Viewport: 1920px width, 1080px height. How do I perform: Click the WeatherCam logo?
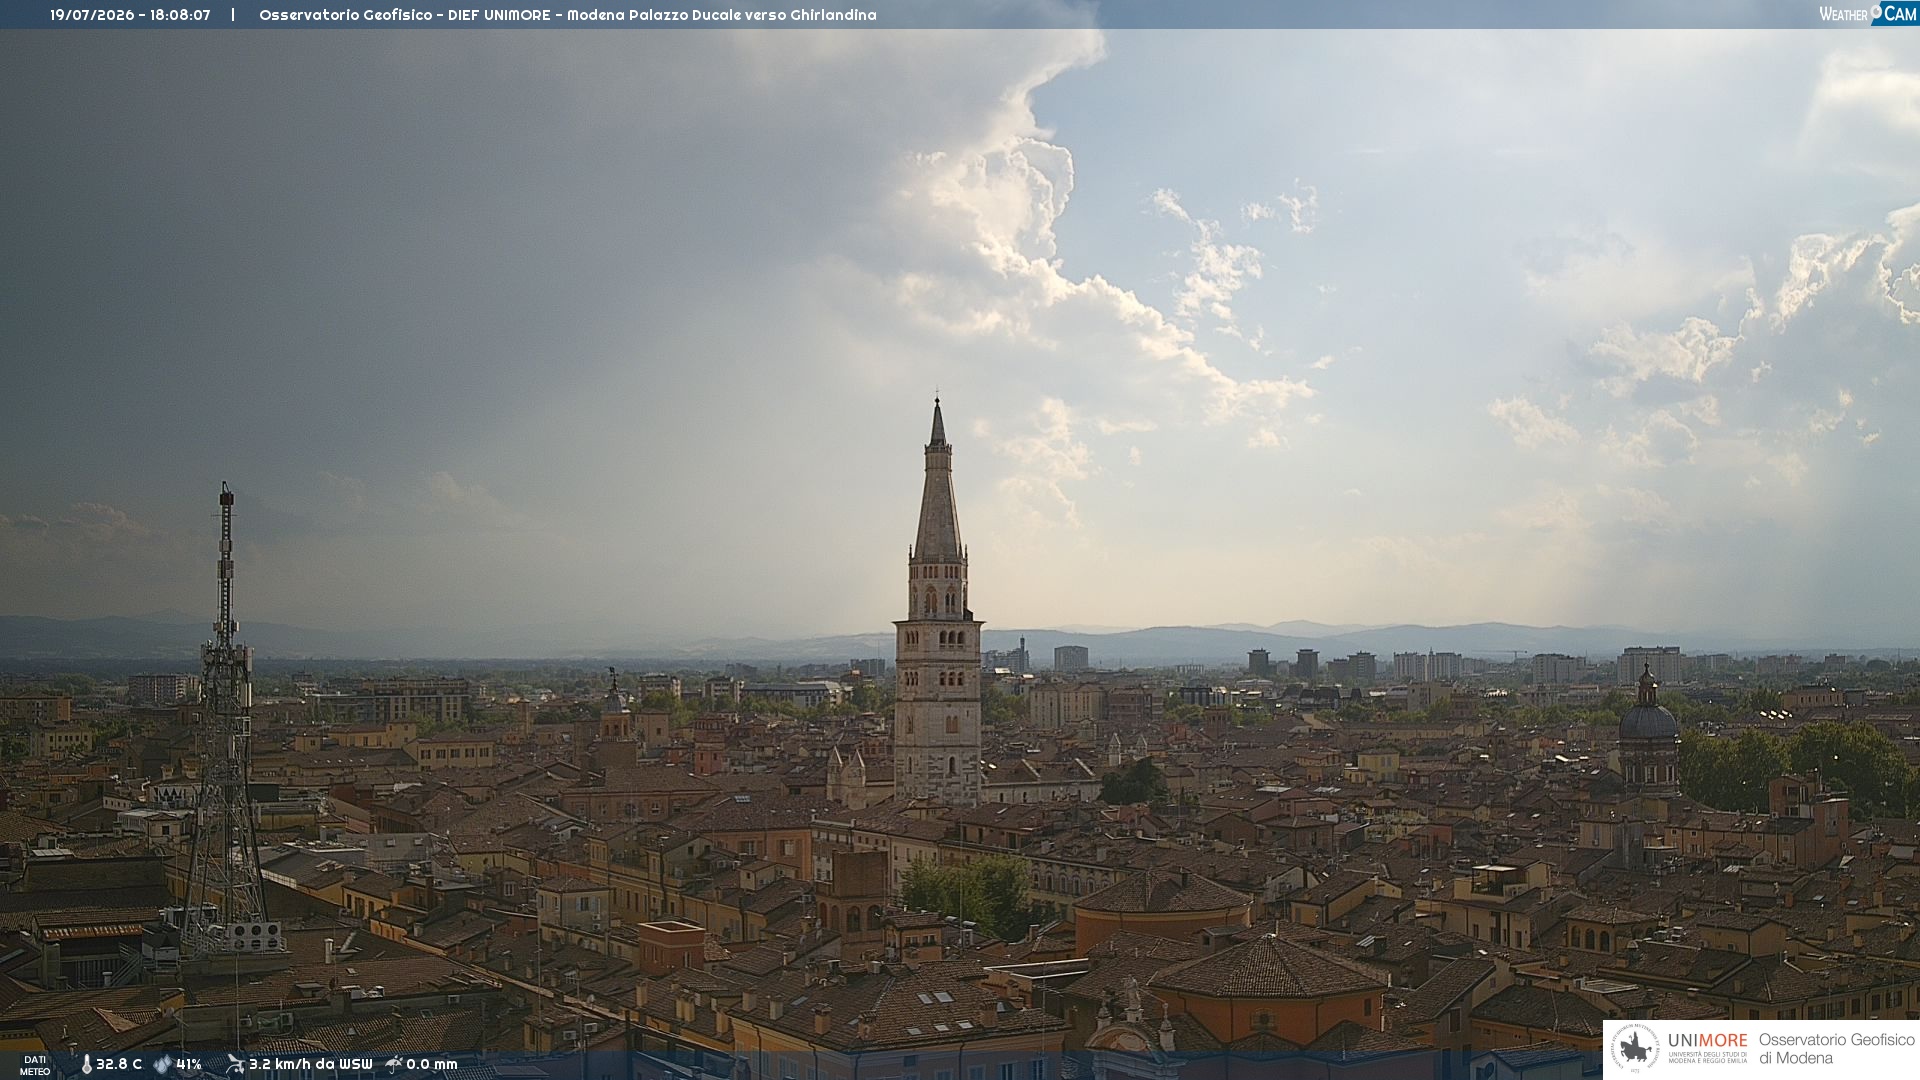click(1868, 14)
